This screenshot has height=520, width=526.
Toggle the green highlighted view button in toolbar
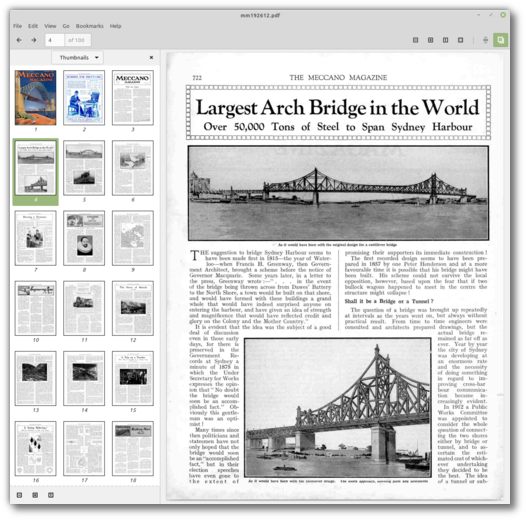tap(501, 40)
